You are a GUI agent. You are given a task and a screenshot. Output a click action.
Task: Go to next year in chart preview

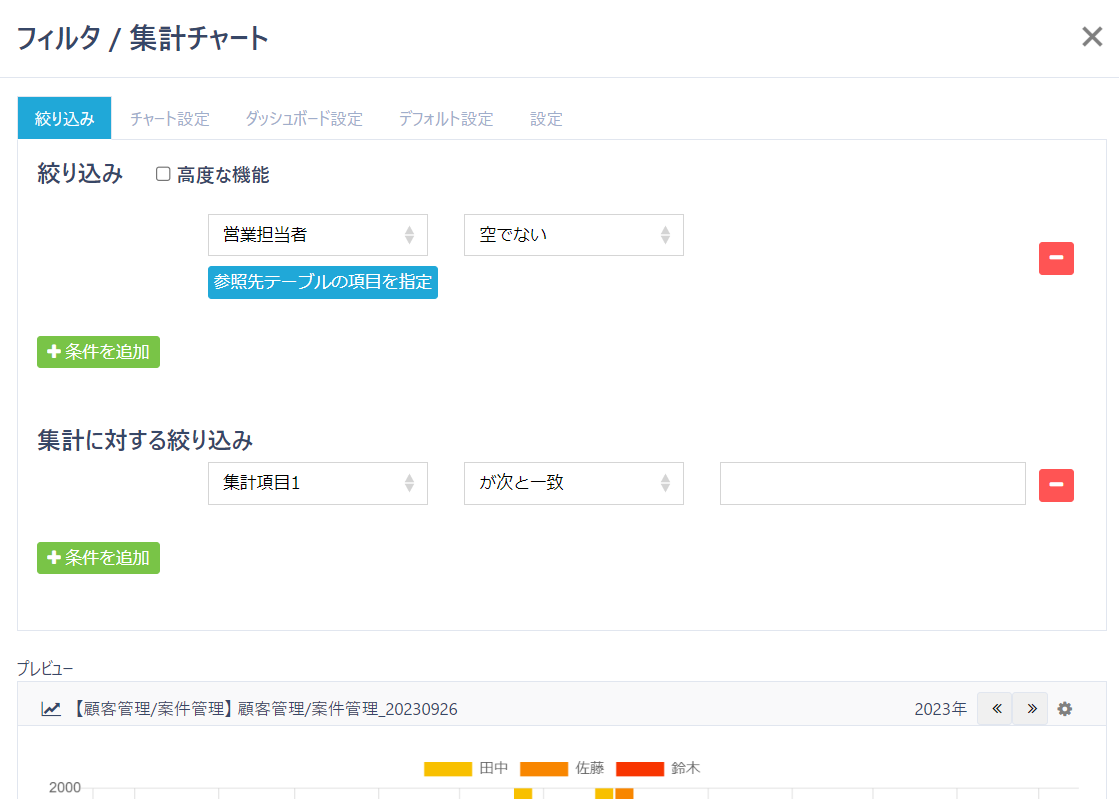click(1030, 708)
